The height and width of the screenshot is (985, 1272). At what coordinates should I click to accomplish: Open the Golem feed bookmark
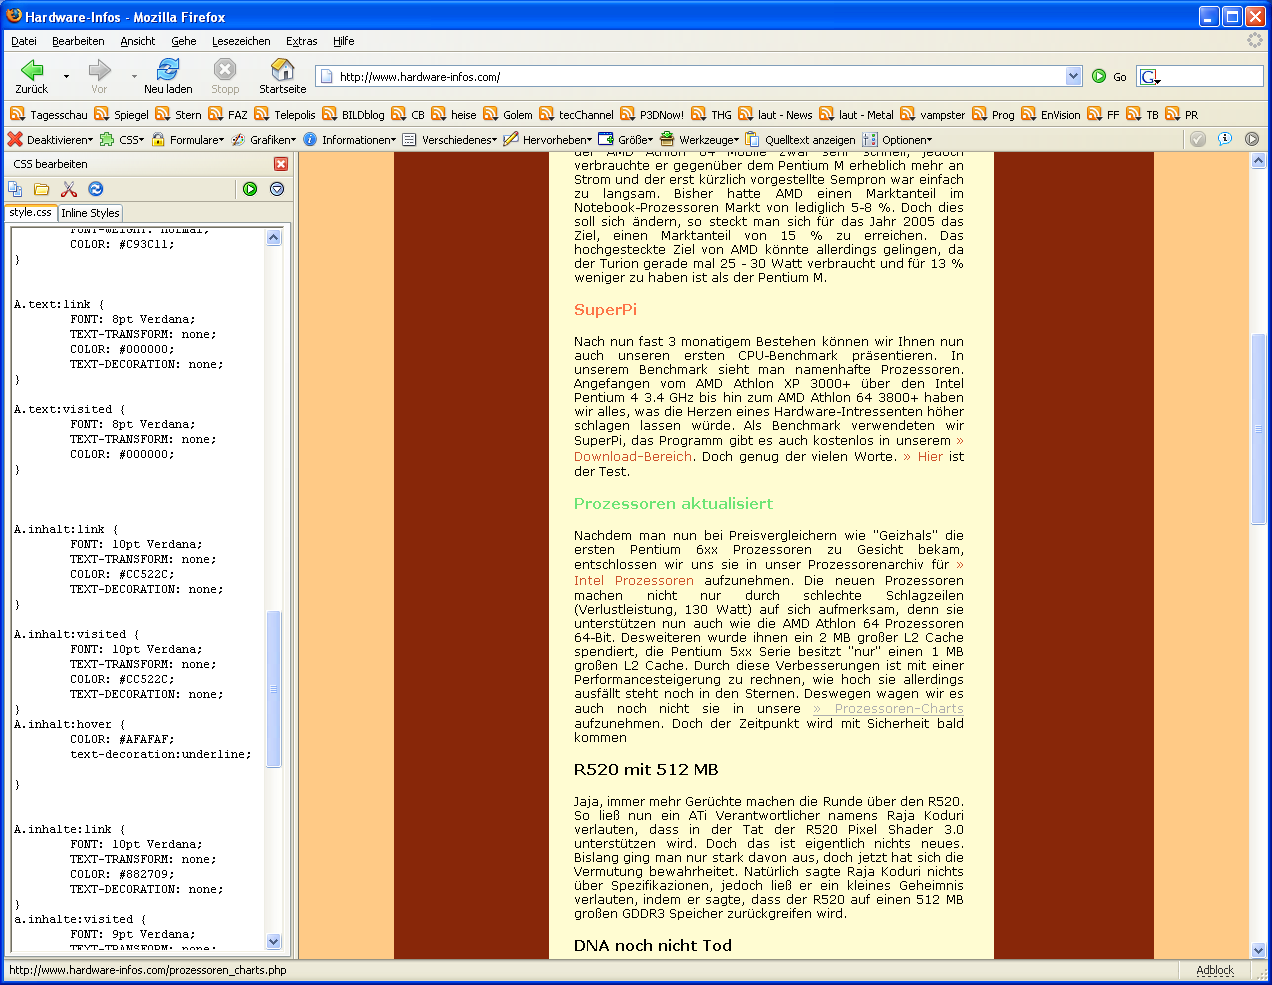click(508, 115)
